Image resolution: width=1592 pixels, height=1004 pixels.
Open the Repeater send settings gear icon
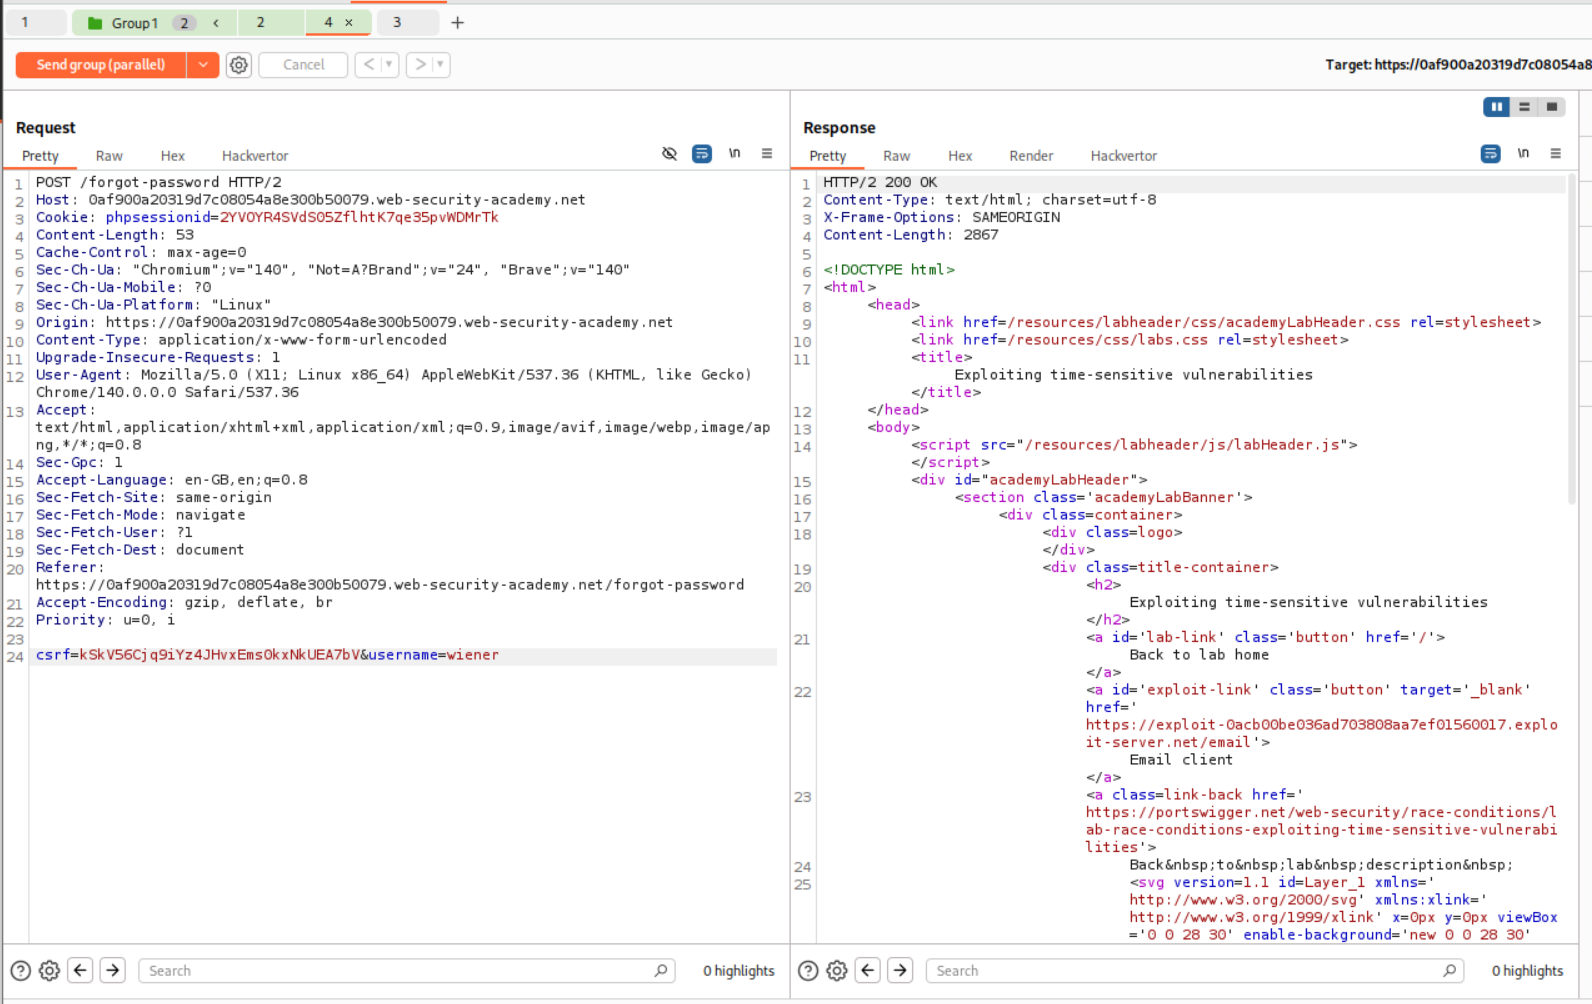tap(239, 65)
